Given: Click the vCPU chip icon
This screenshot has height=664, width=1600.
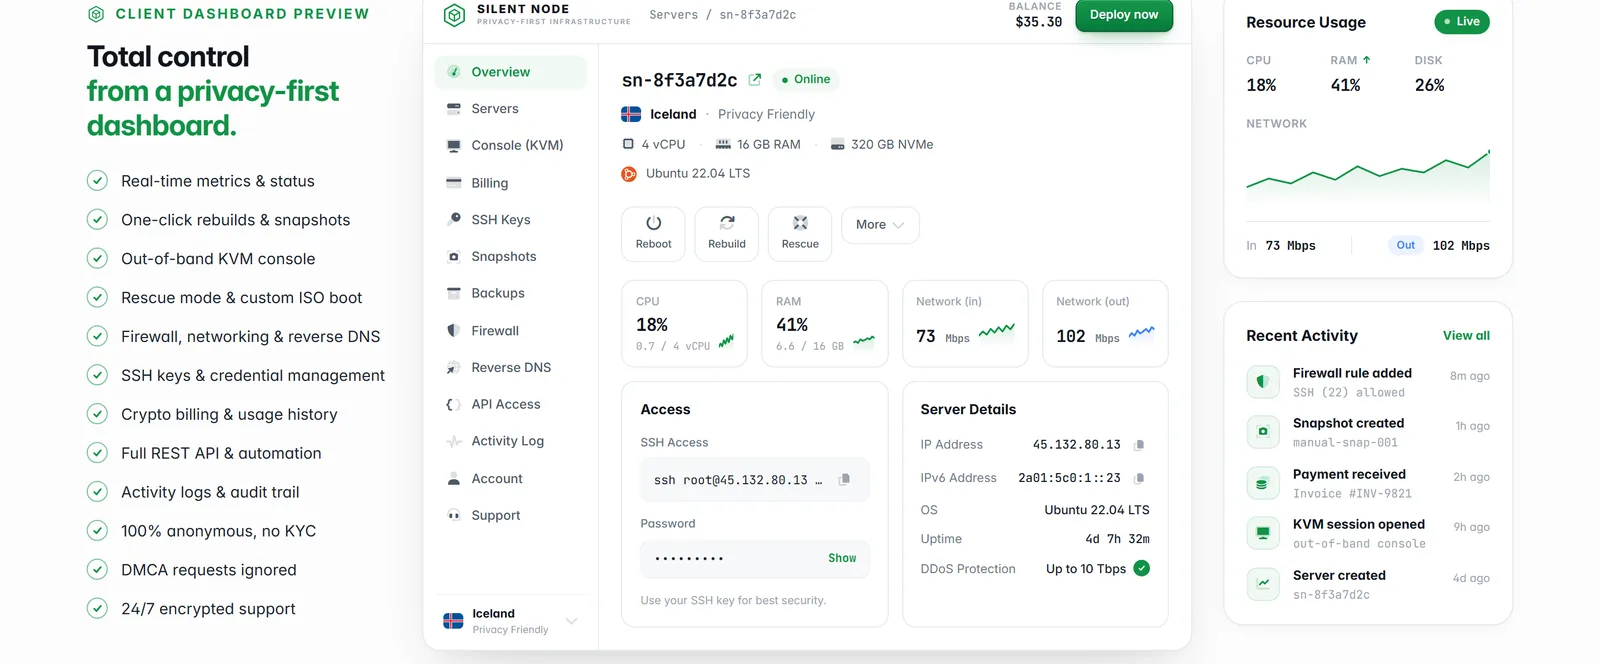Looking at the screenshot, I should [x=628, y=144].
